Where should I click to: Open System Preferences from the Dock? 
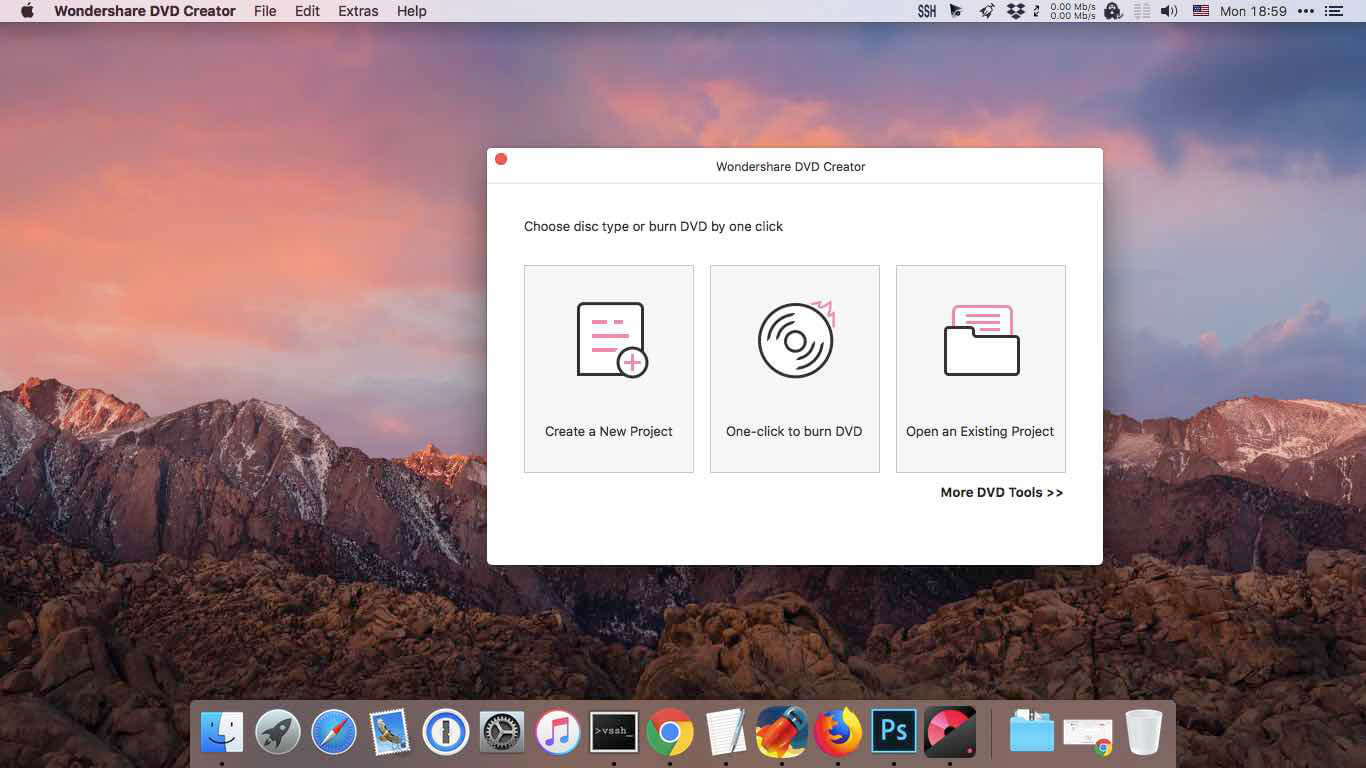coord(501,731)
